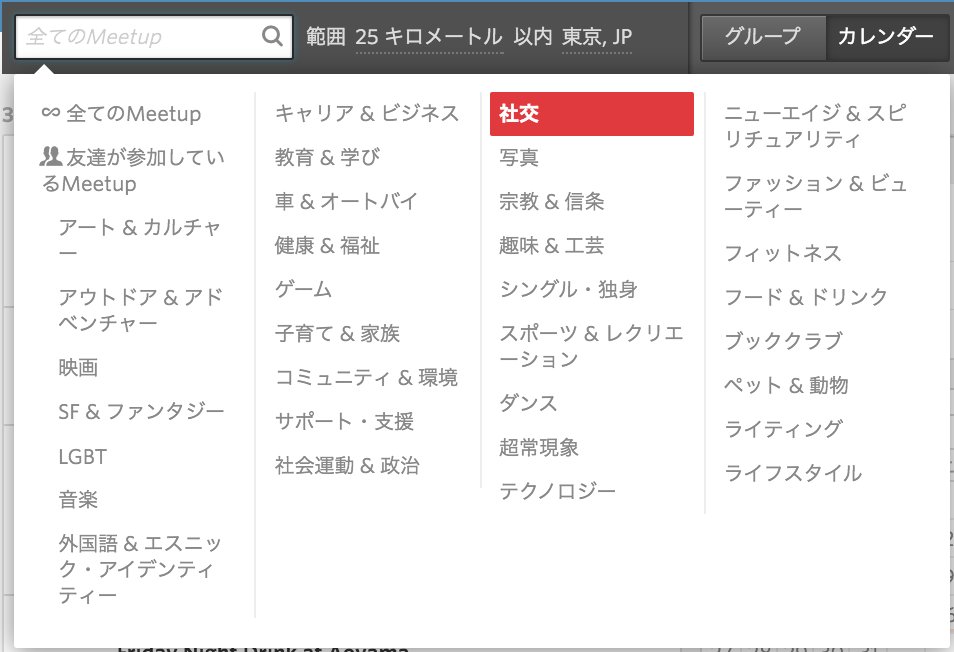Pick the 映画 category
This screenshot has height=652, width=954.
[x=78, y=367]
